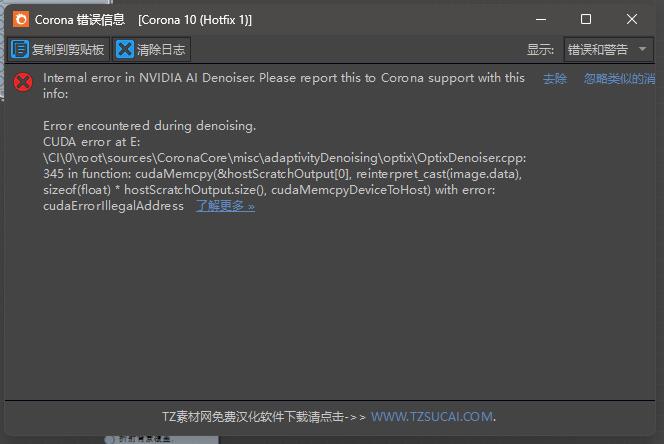Clear messages via the 清除日志 label
This screenshot has width=664, height=444.
tap(161, 50)
